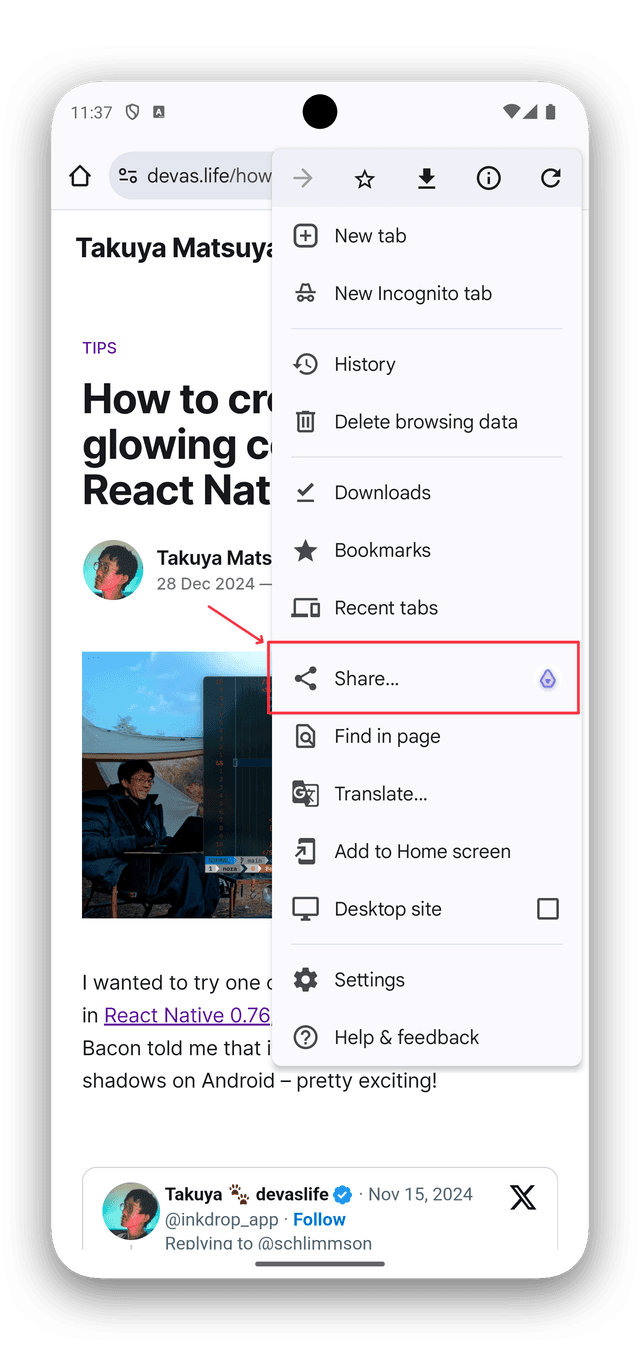Open a New Incognito tab
This screenshot has width=640, height=1360.
pos(412,294)
